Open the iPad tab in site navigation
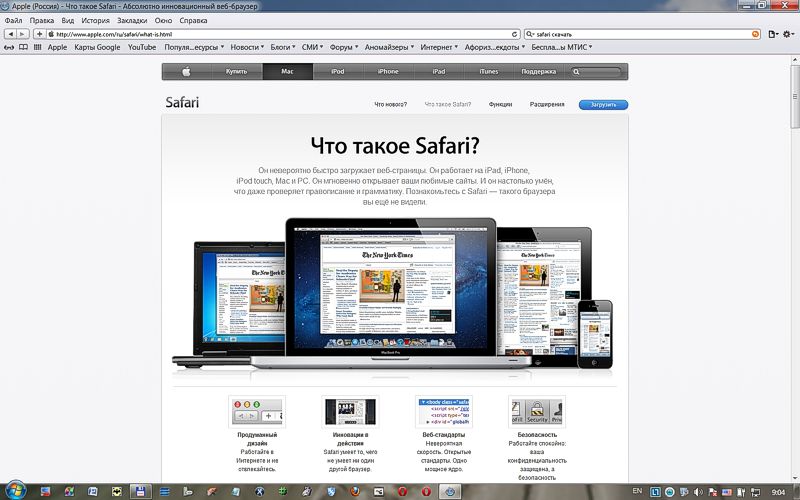The height and width of the screenshot is (500, 800). coord(439,71)
